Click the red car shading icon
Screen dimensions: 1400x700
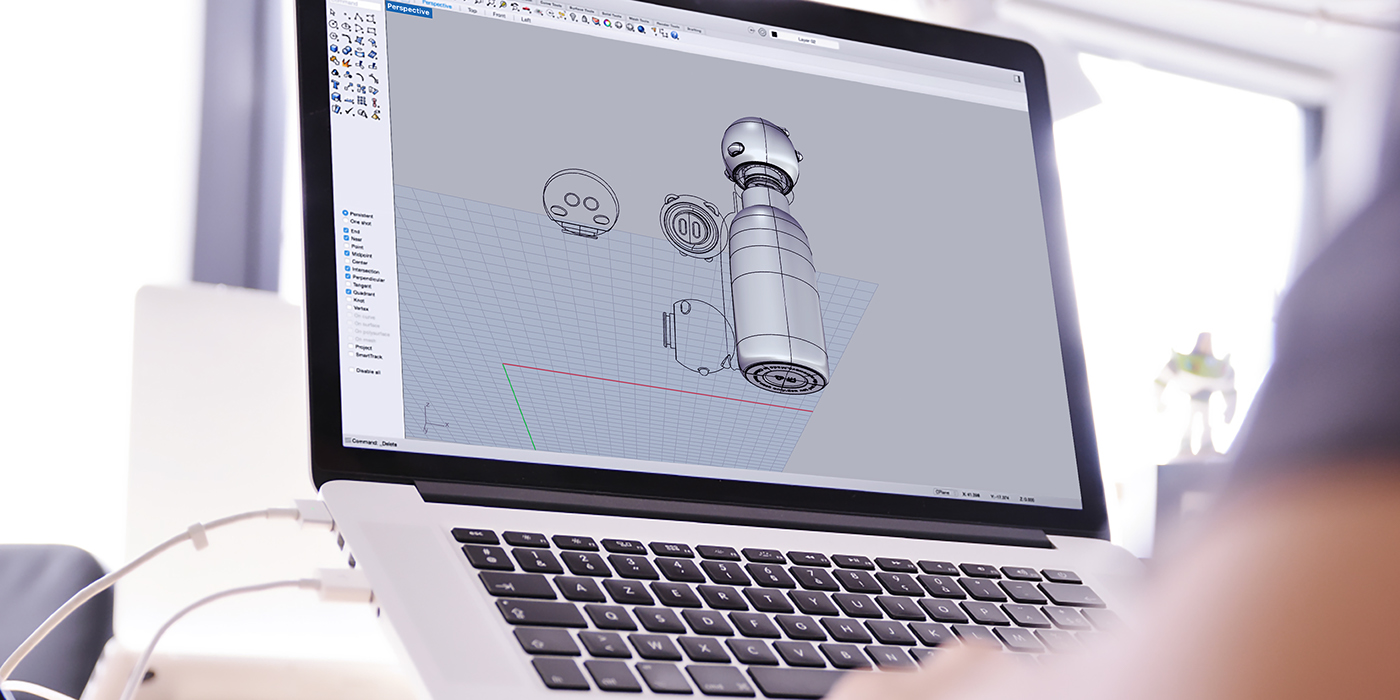point(526,9)
